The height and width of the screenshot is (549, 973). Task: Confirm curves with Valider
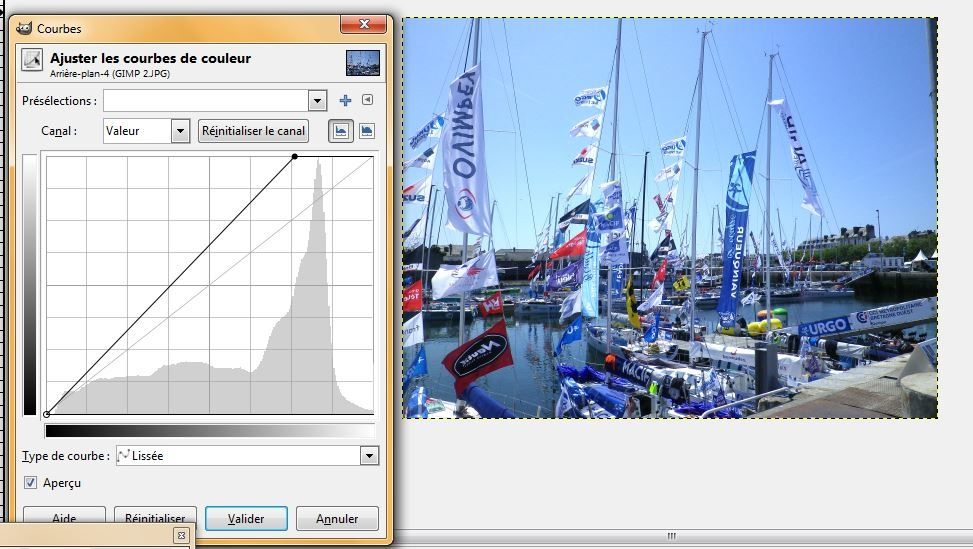246,519
